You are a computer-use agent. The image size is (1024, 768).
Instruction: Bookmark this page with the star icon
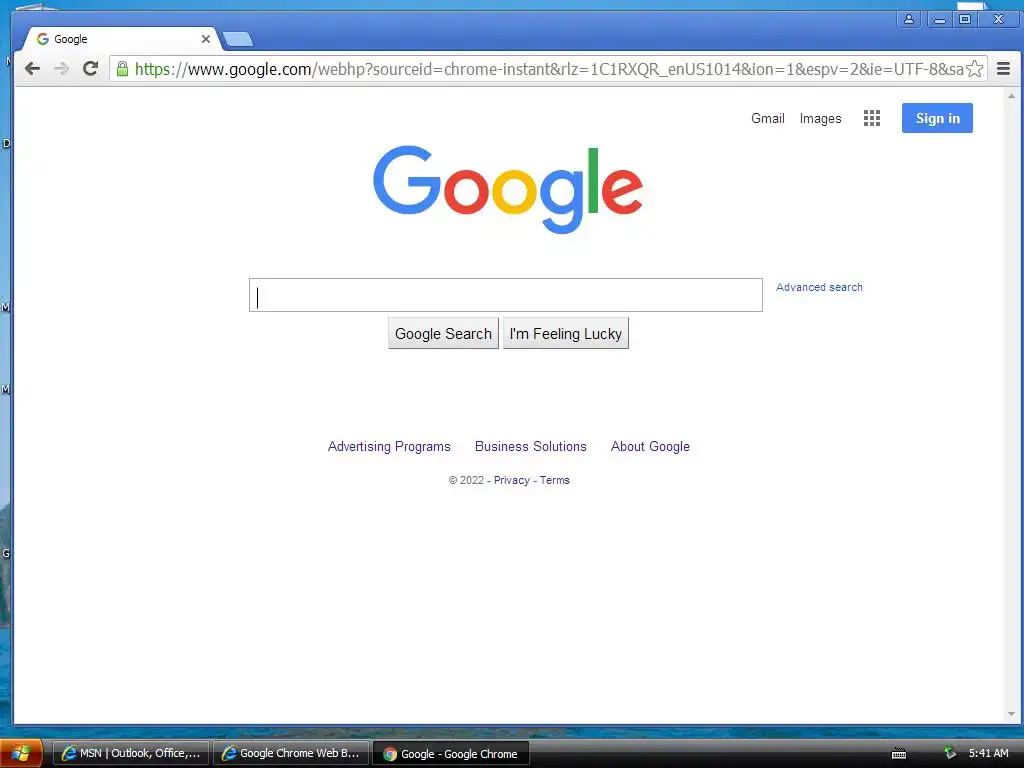(x=974, y=69)
